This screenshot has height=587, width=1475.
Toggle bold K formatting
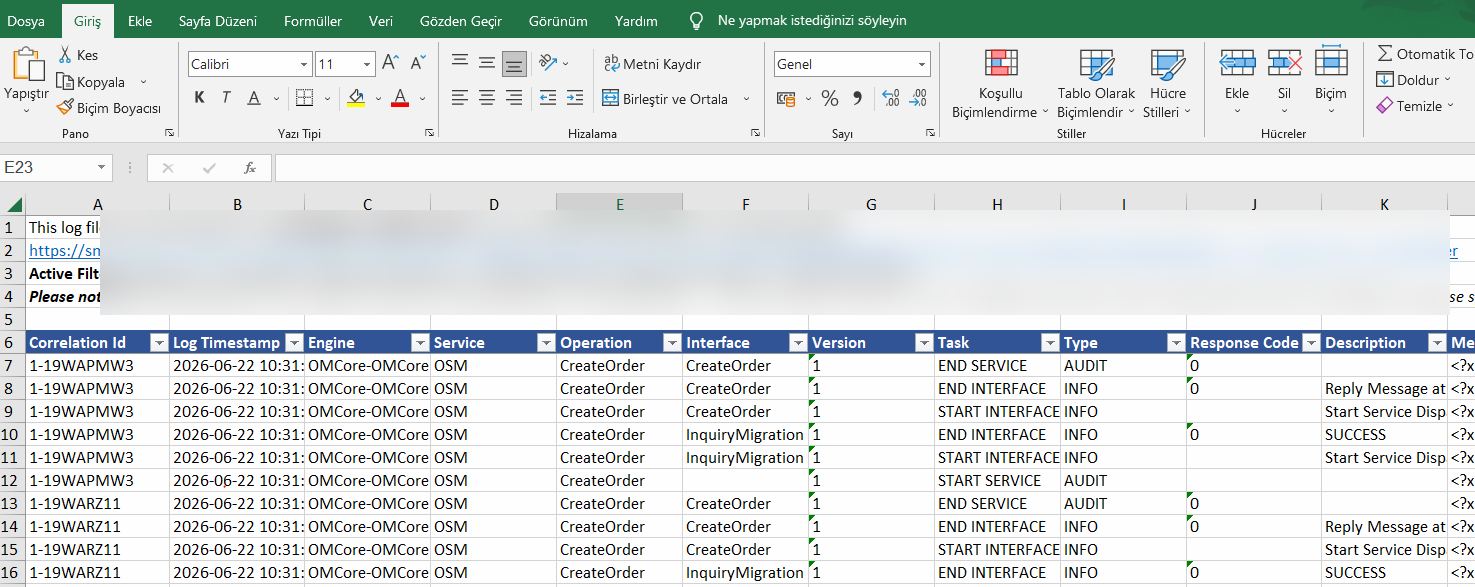click(x=199, y=98)
